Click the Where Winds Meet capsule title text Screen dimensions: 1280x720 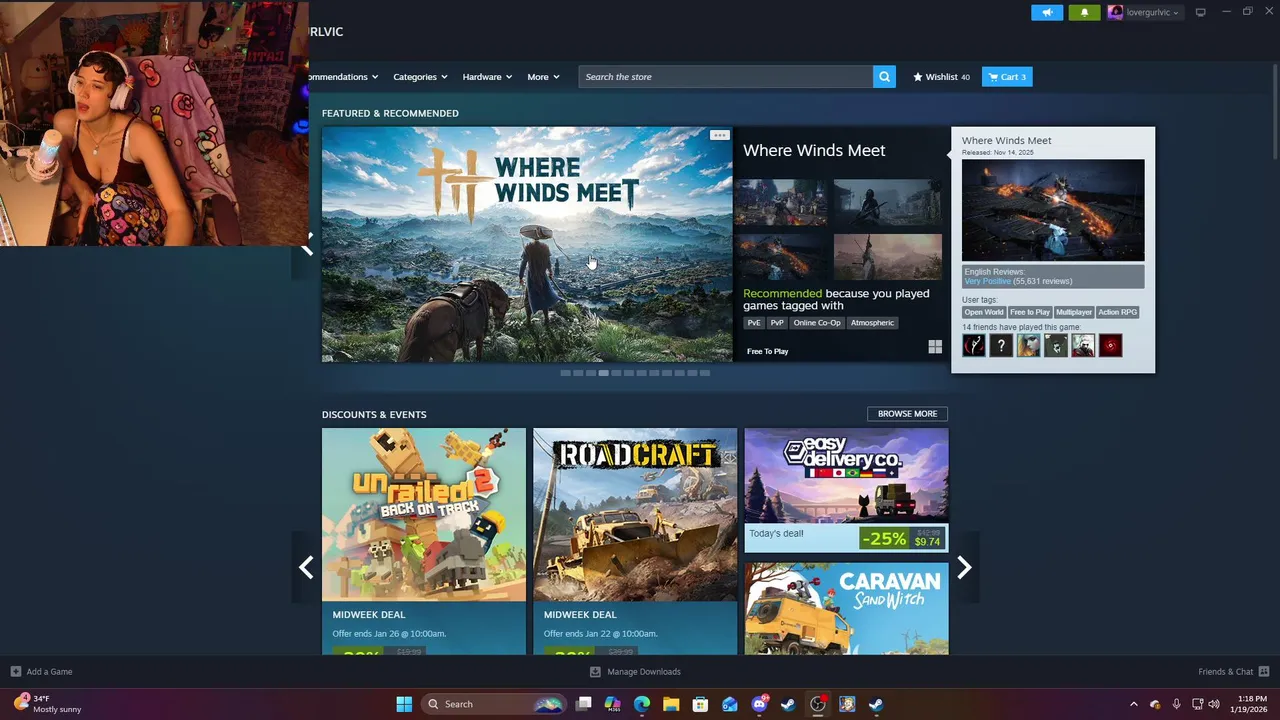pyautogui.click(x=814, y=150)
